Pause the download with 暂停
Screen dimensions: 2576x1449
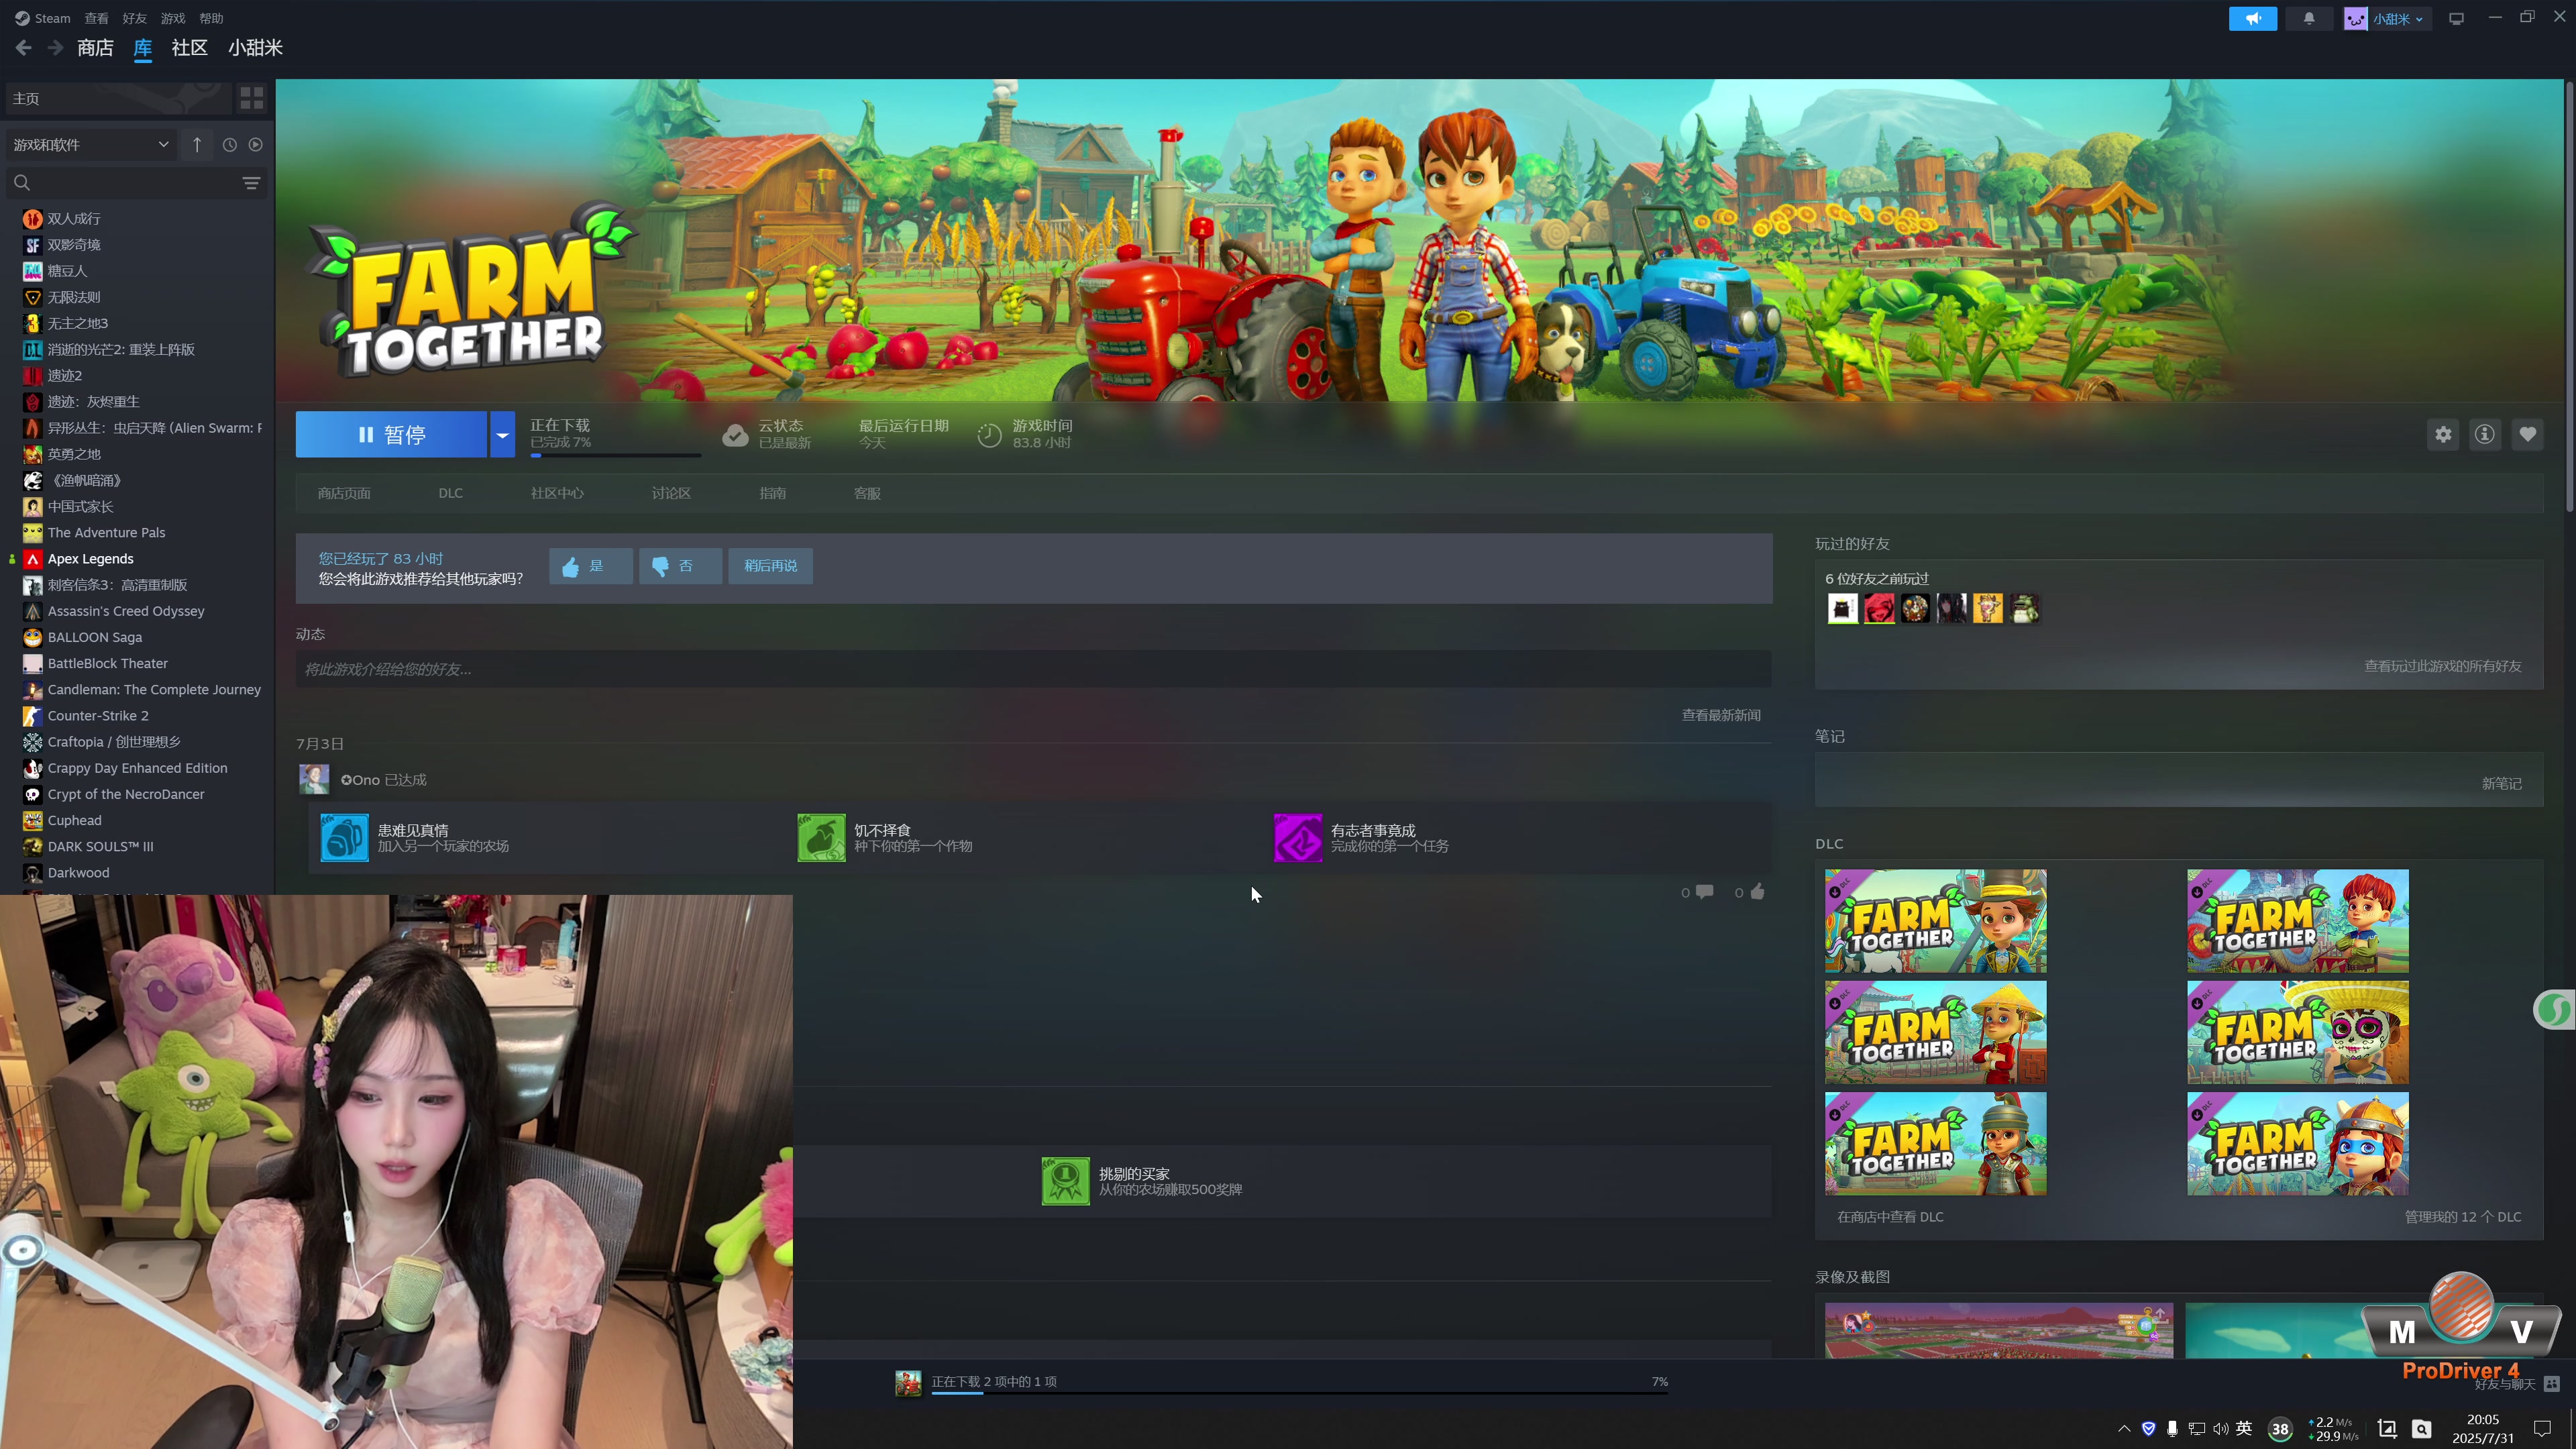coord(391,435)
